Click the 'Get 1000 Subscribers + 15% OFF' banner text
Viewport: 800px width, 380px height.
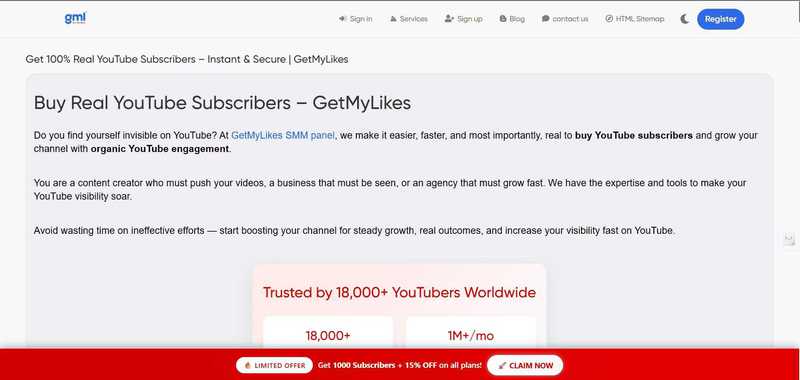399,365
